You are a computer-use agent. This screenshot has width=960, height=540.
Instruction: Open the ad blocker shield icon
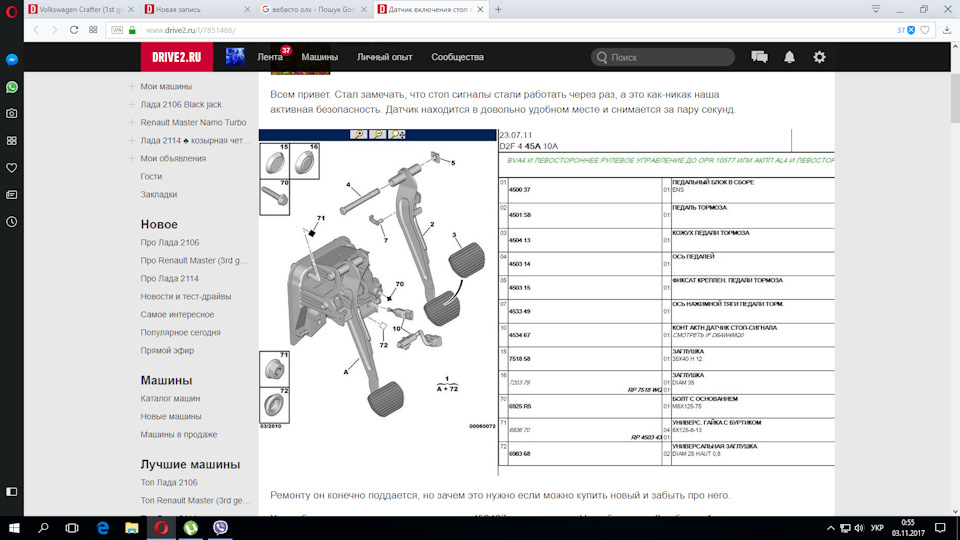pos(911,30)
